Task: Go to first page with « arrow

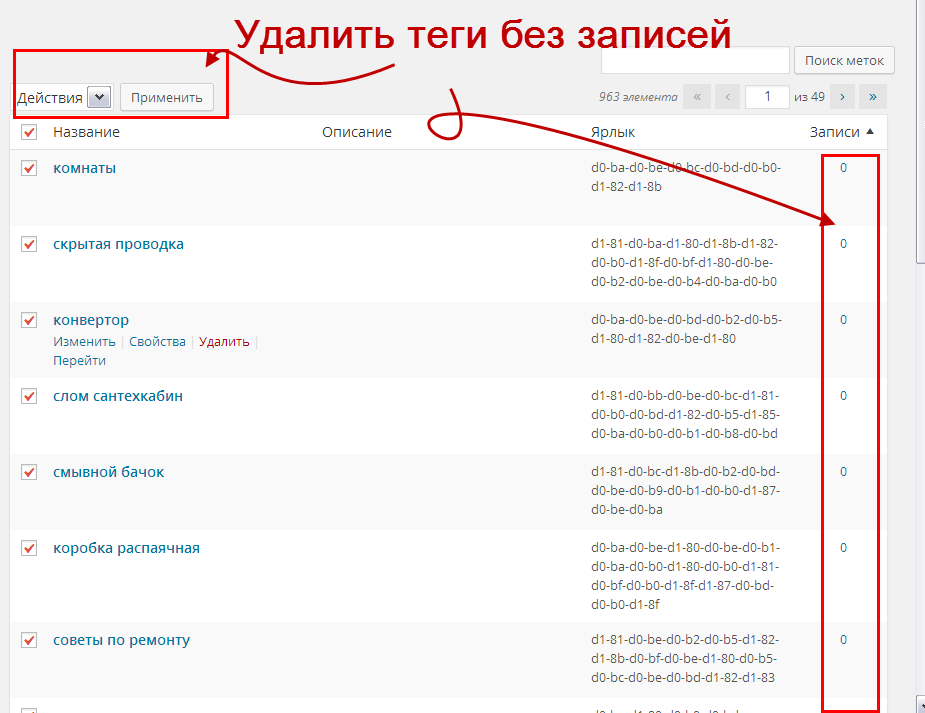Action: click(697, 97)
